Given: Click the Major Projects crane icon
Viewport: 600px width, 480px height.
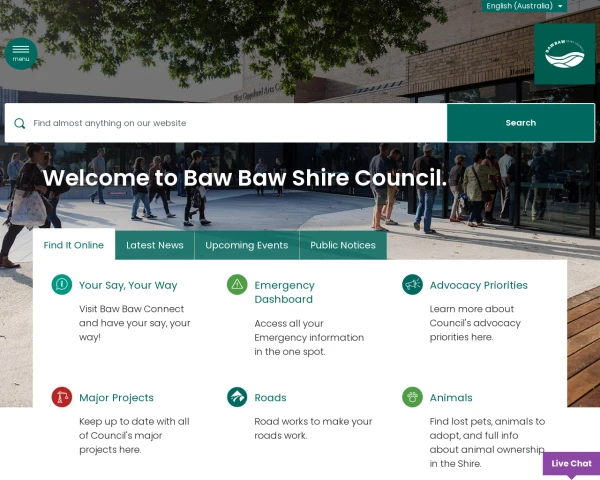Looking at the screenshot, I should pos(62,397).
